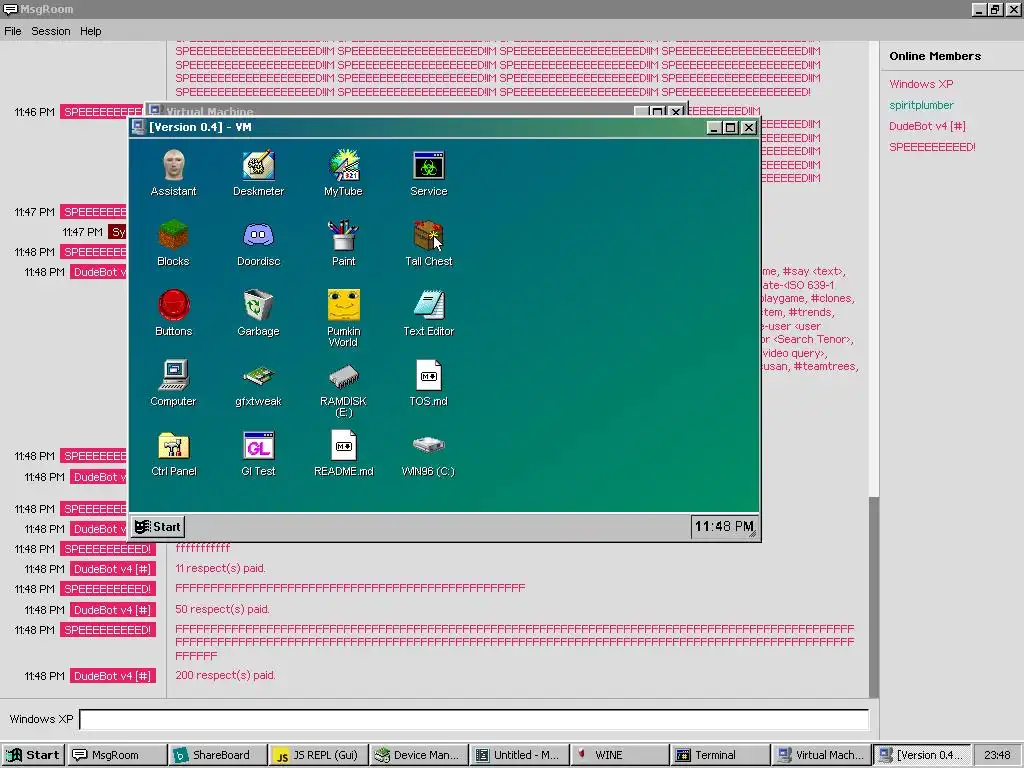Select spiritplumber in Online Members
Viewport: 1024px width, 768px height.
point(921,105)
